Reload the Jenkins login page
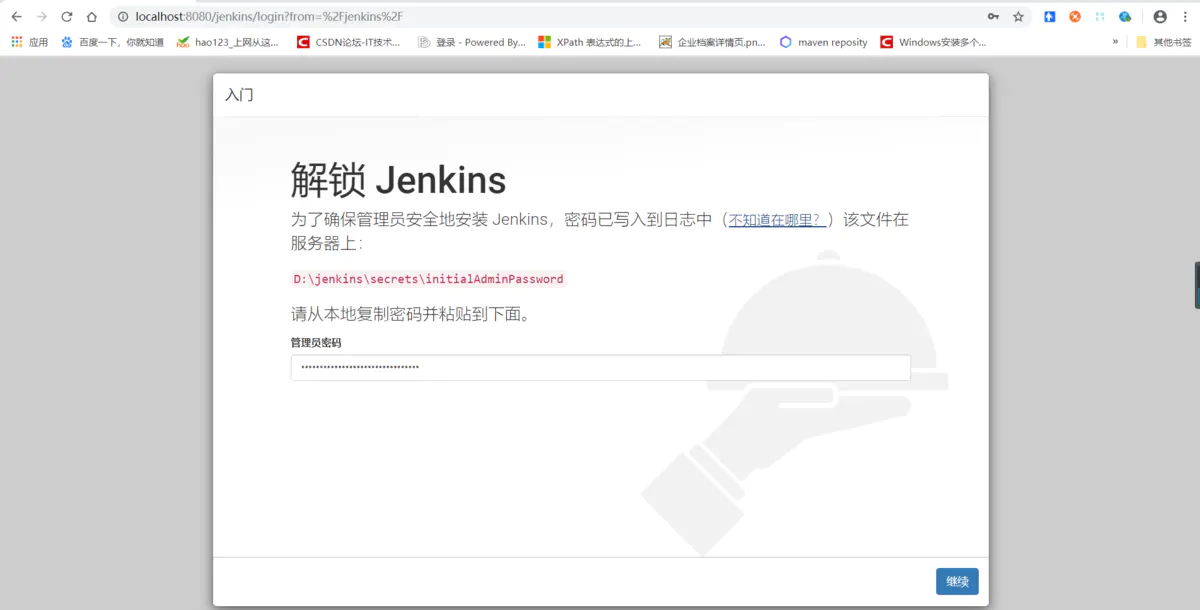Image resolution: width=1200 pixels, height=610 pixels. pos(66,17)
